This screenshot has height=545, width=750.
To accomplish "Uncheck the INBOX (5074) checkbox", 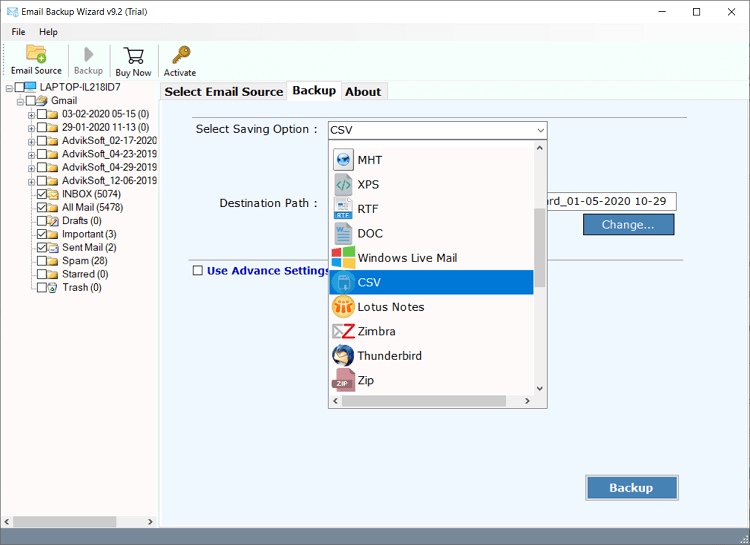I will [x=42, y=194].
